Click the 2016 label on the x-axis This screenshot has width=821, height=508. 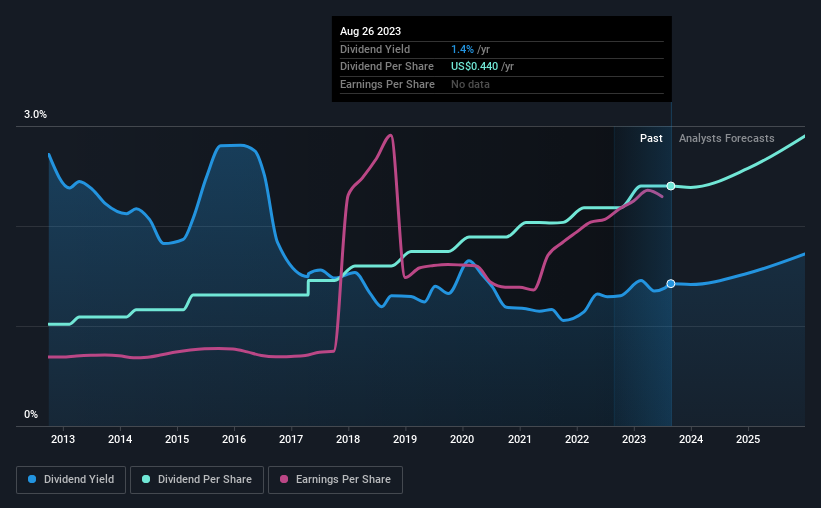(234, 439)
